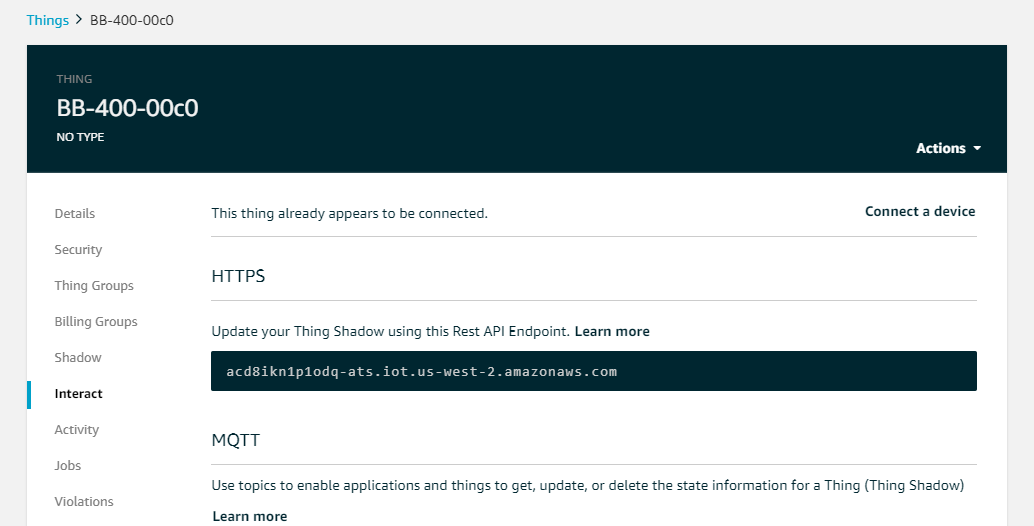Open the Activity section
This screenshot has height=526, width=1034.
(76, 430)
